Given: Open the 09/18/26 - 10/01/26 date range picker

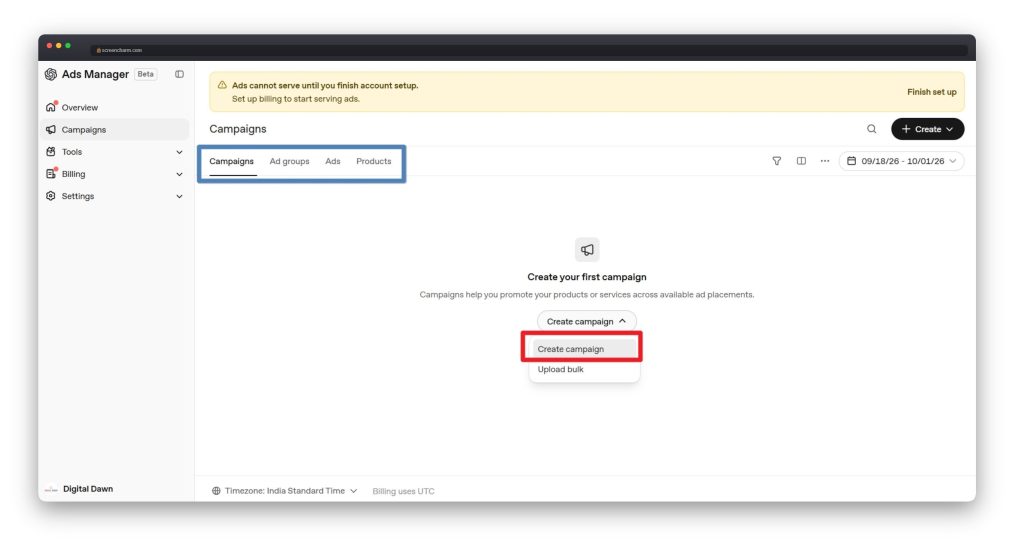Looking at the screenshot, I should pyautogui.click(x=901, y=161).
